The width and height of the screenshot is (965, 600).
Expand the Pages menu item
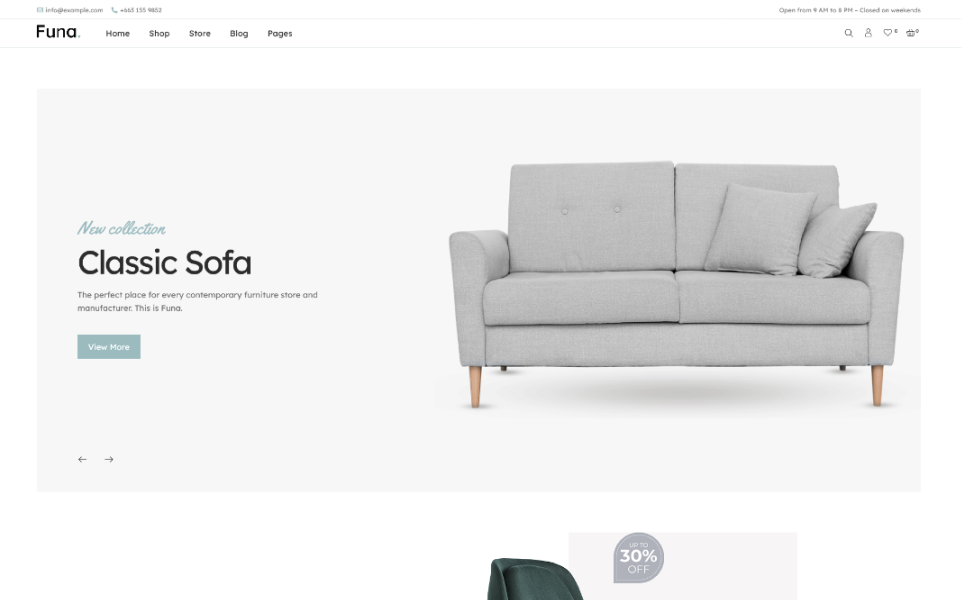click(x=279, y=33)
